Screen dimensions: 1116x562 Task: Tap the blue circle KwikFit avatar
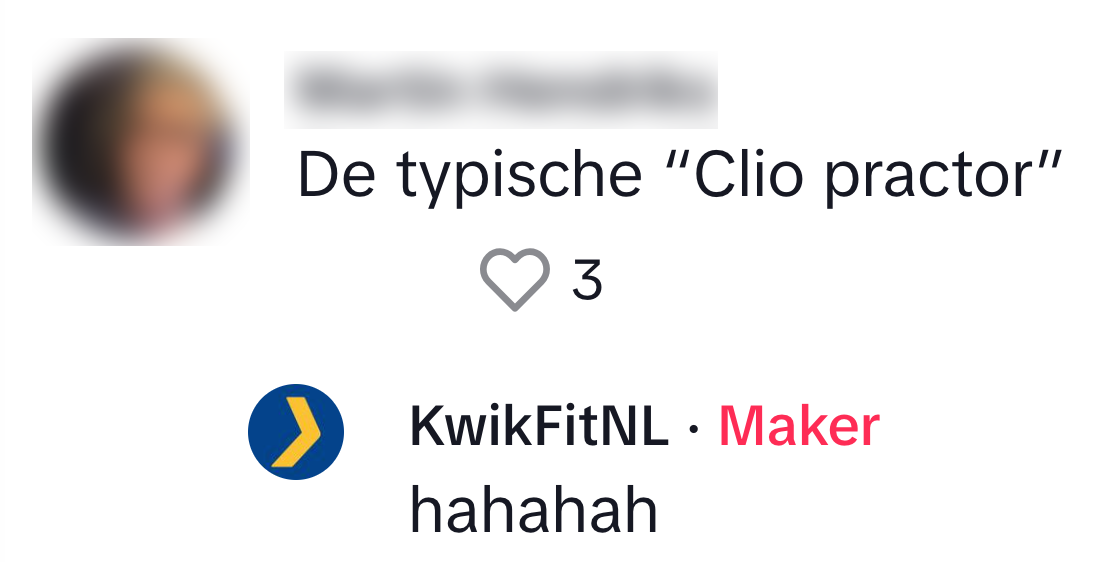pos(295,432)
